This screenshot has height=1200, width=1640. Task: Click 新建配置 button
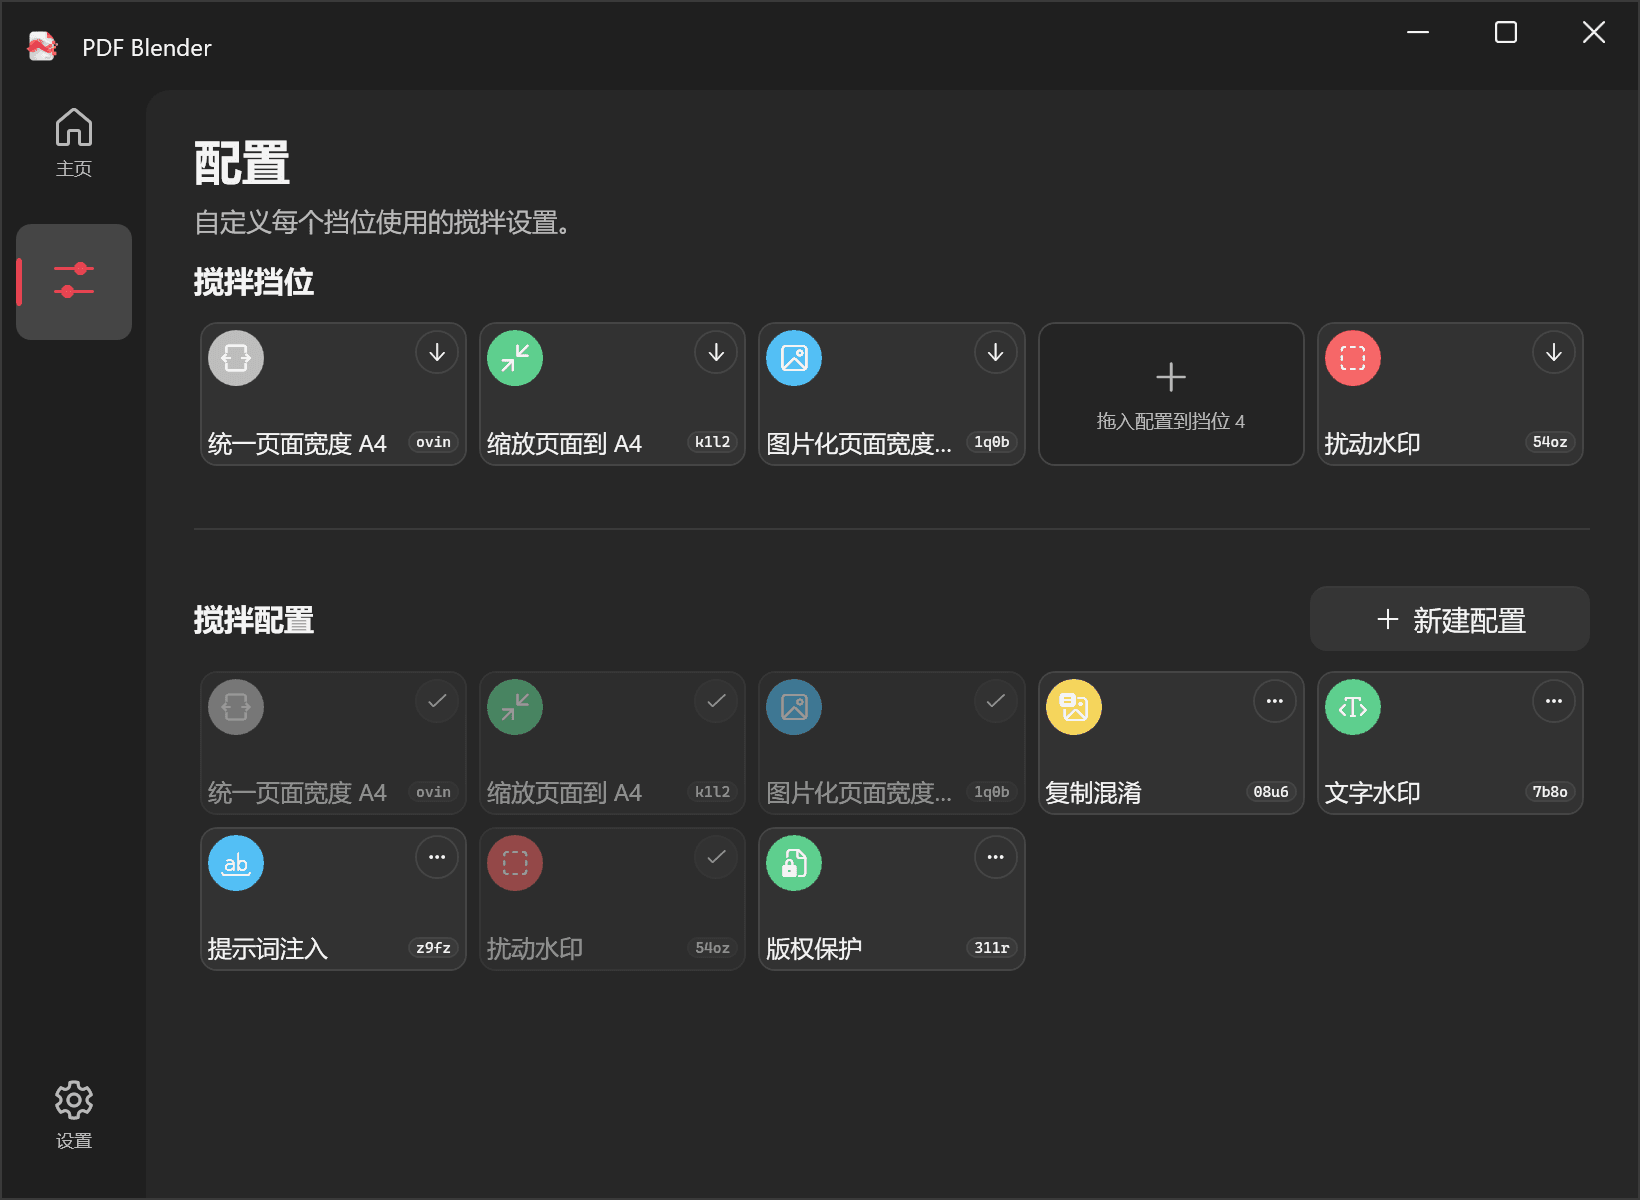(x=1450, y=619)
